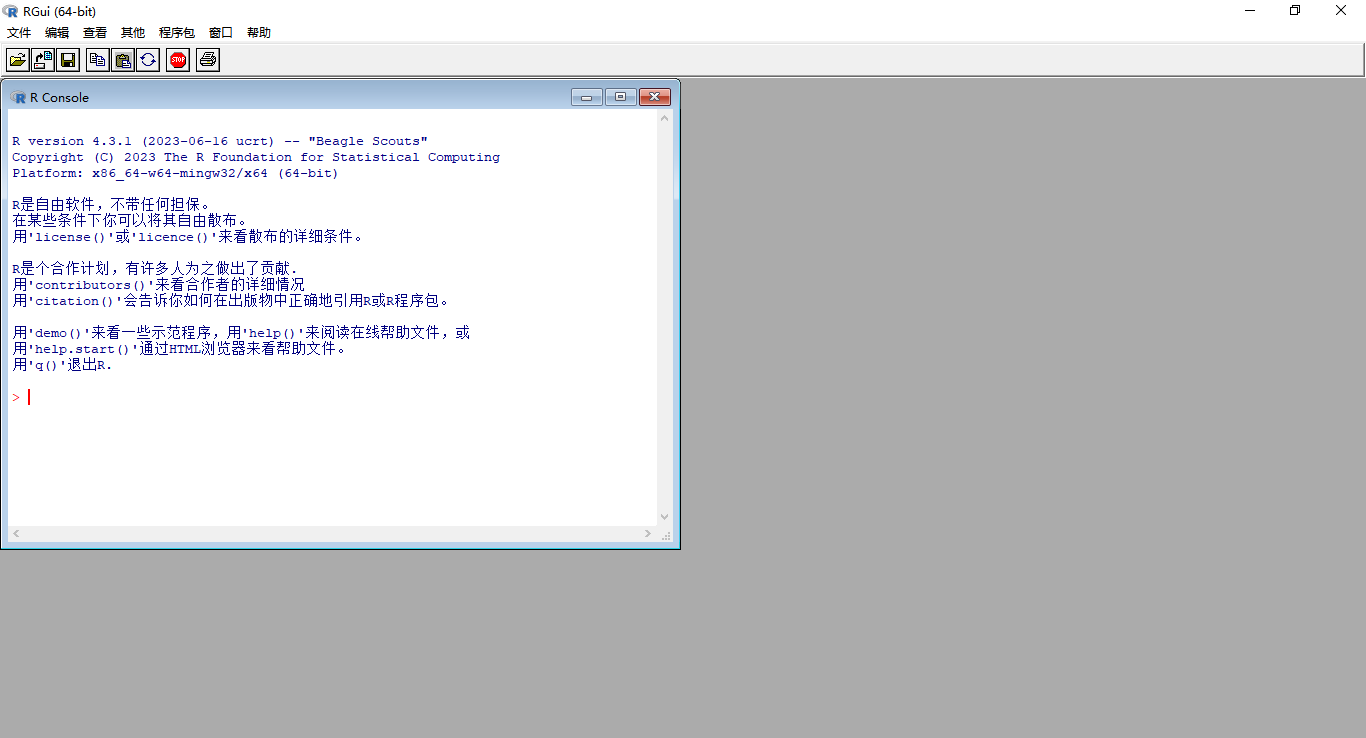Click the R Console window icon
The image size is (1366, 738).
(19, 97)
